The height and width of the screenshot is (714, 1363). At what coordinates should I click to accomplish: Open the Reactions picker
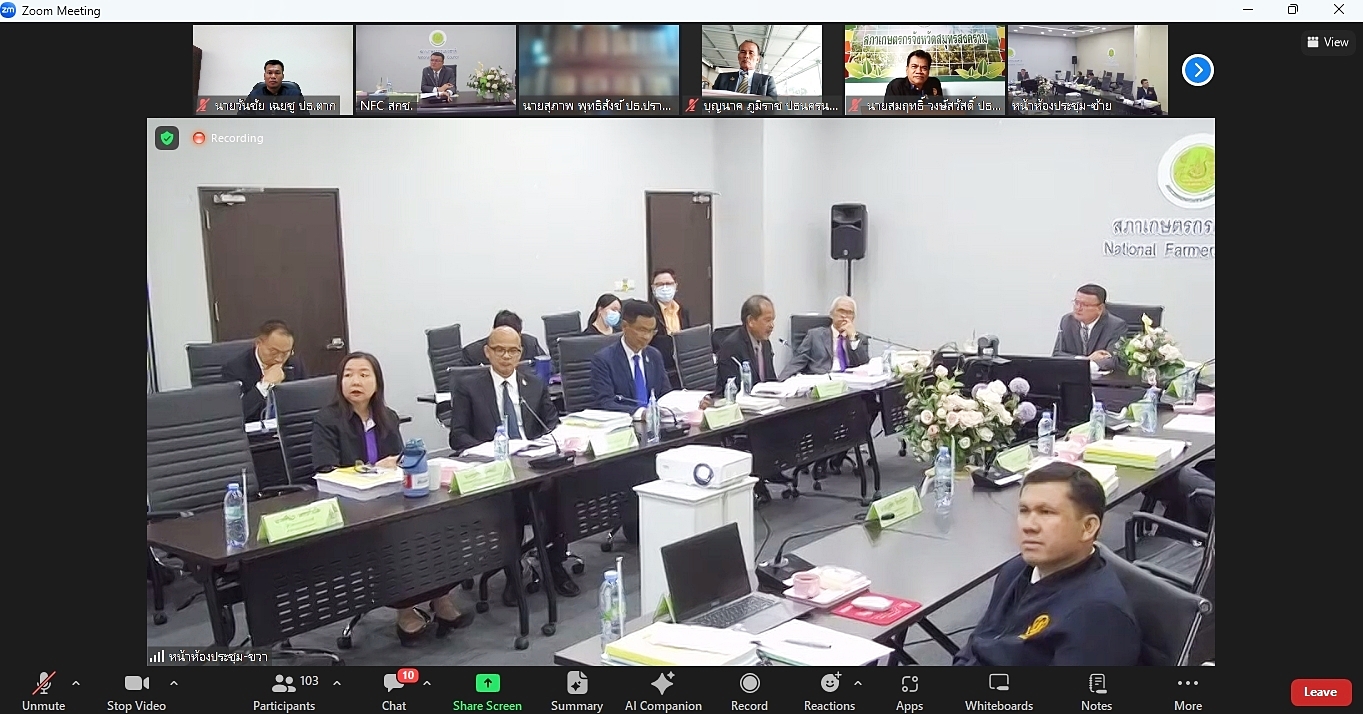click(x=829, y=691)
